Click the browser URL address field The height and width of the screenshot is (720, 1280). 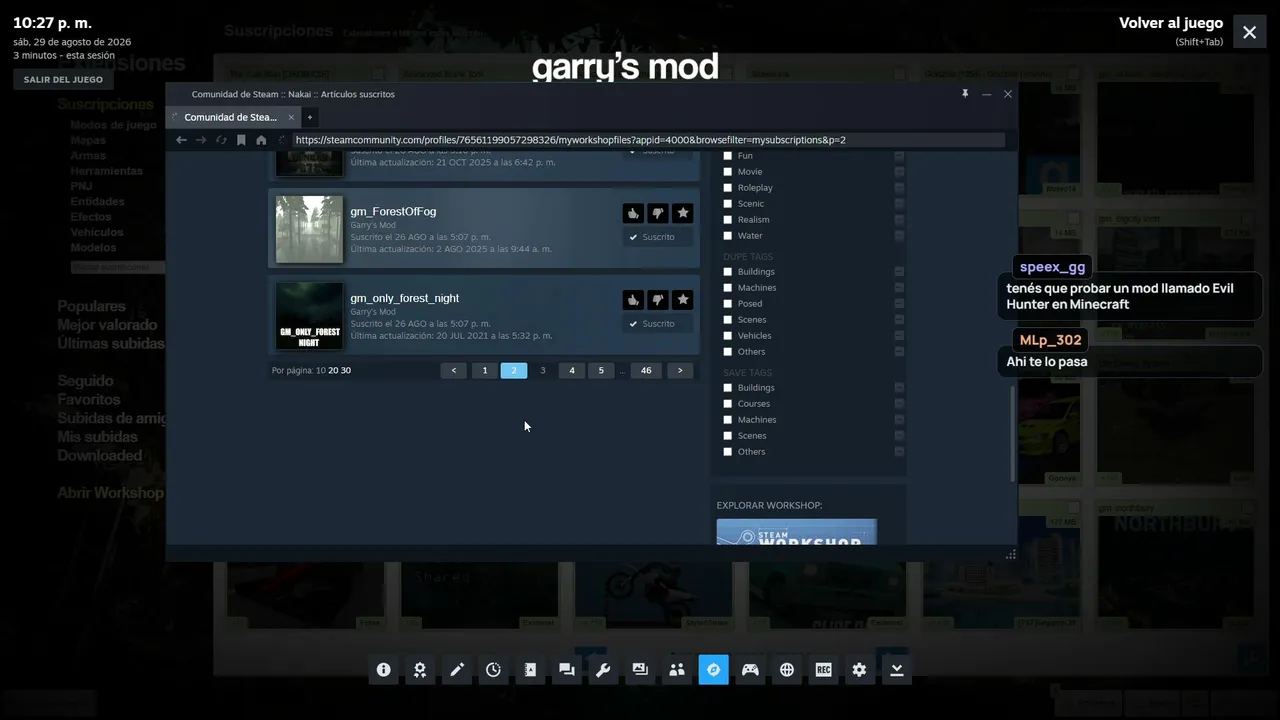pyautogui.click(x=648, y=140)
